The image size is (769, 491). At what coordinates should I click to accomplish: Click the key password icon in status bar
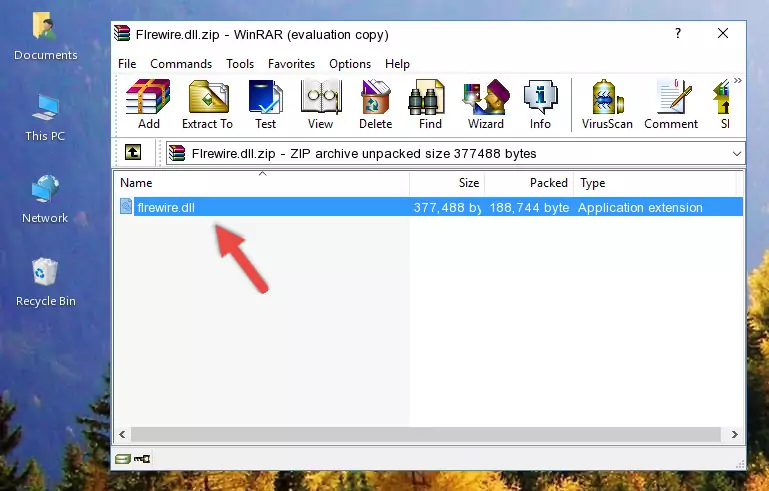click(x=142, y=459)
